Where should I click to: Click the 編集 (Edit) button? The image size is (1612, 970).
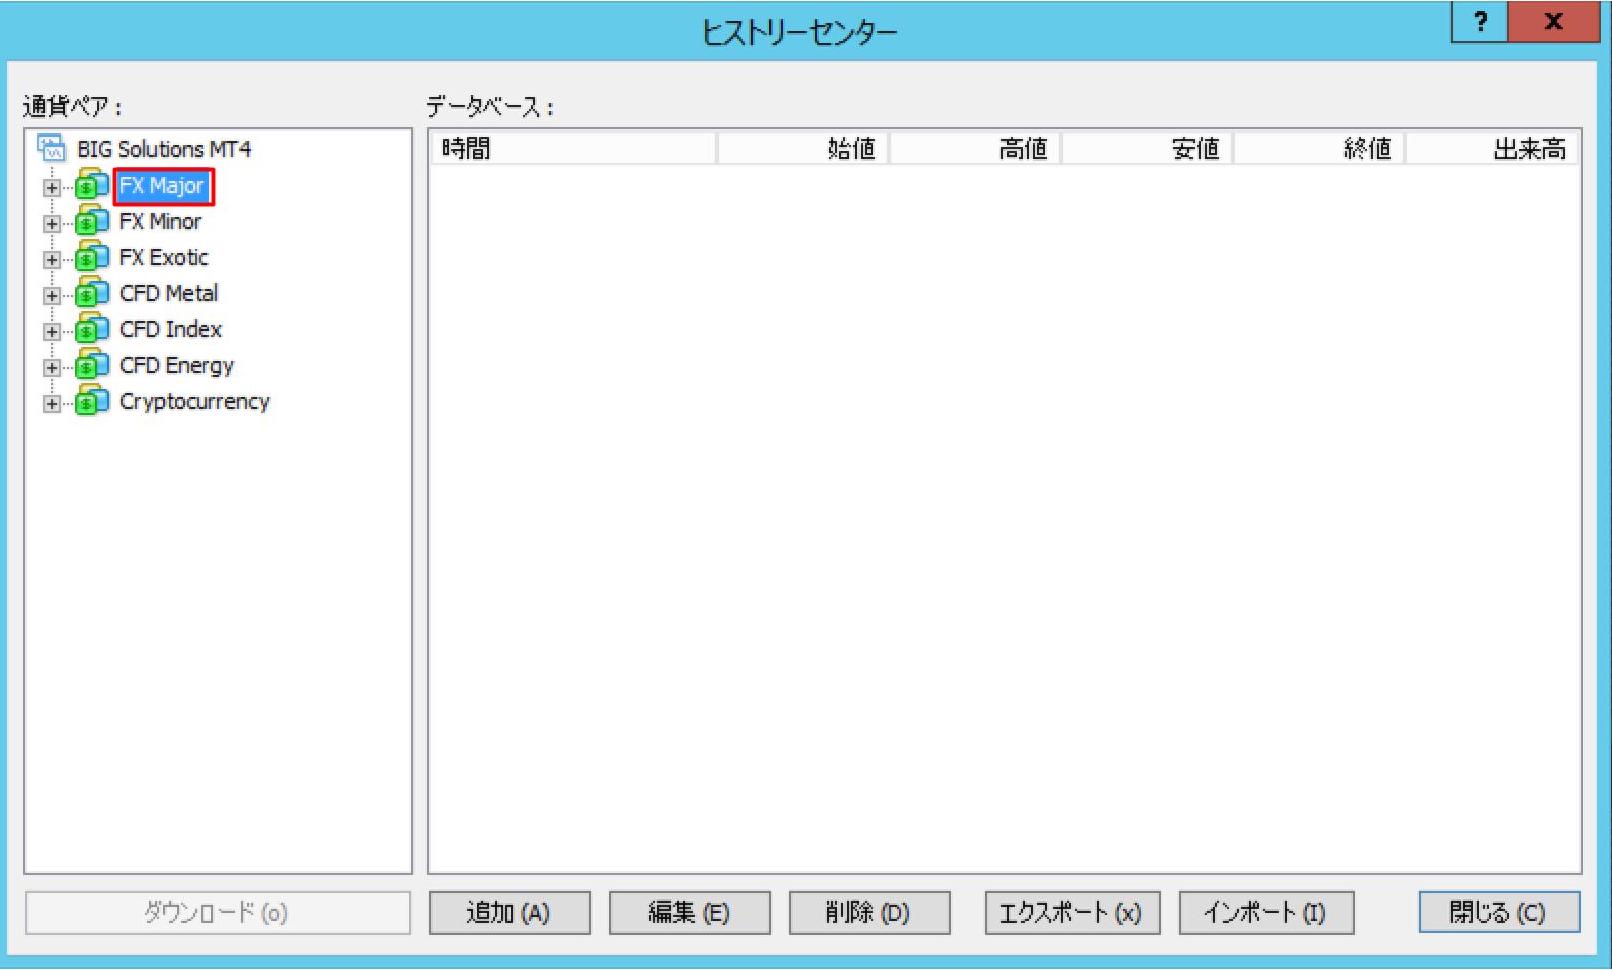click(690, 912)
